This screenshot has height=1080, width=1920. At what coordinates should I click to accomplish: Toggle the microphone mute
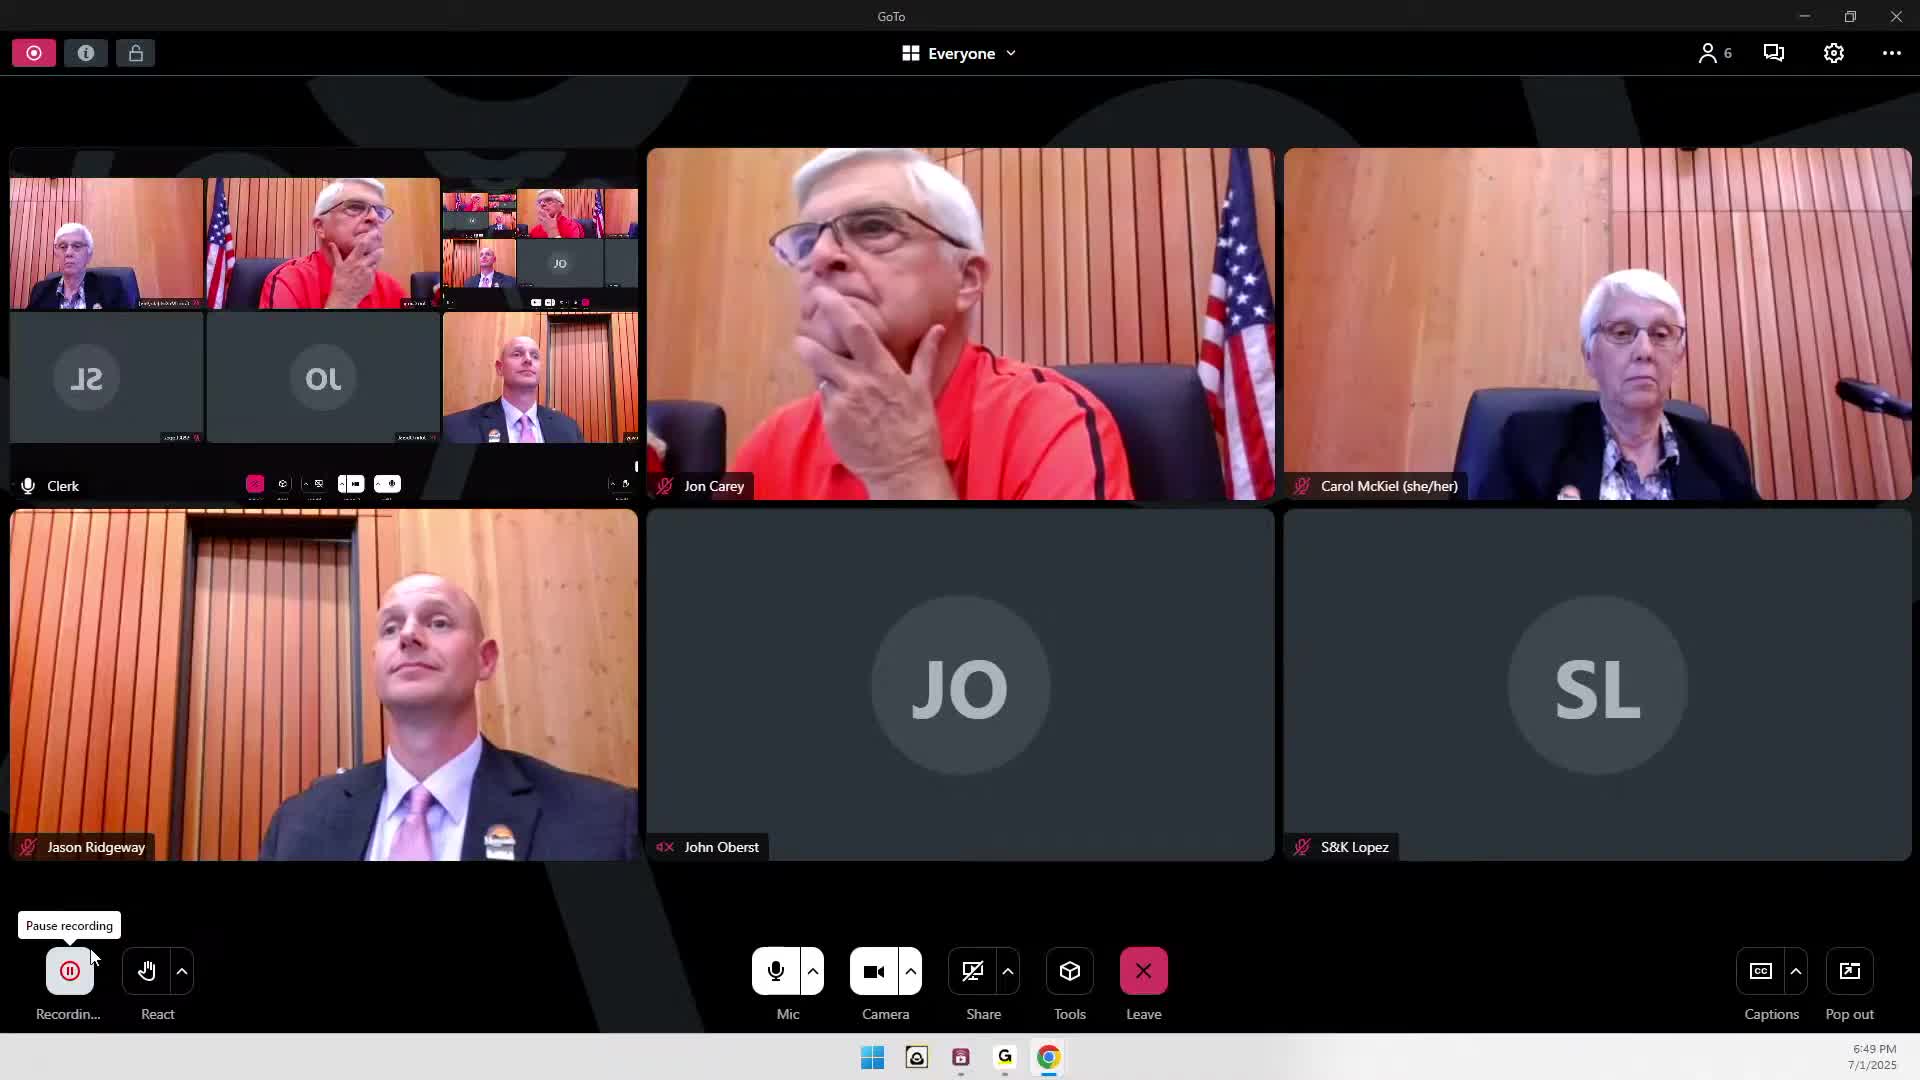click(x=775, y=971)
